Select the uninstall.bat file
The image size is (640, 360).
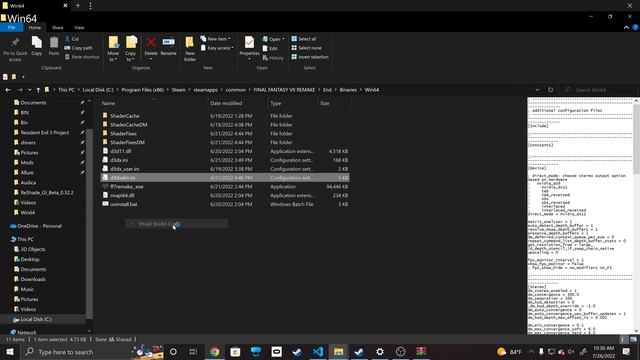[124, 204]
